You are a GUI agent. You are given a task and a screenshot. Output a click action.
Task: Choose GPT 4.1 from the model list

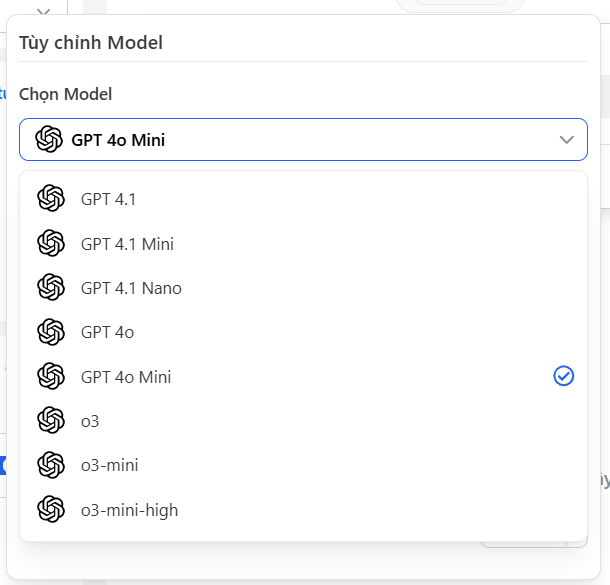pyautogui.click(x=109, y=199)
